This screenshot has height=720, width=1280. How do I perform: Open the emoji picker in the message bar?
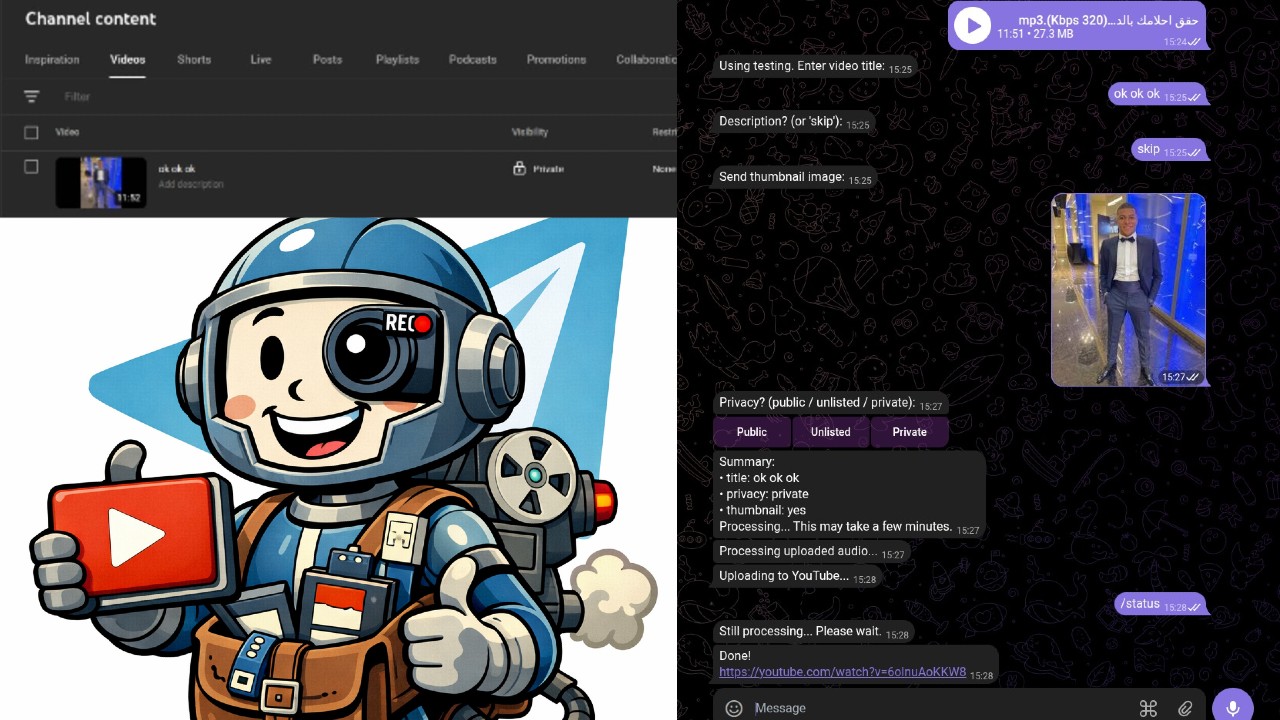coord(733,707)
